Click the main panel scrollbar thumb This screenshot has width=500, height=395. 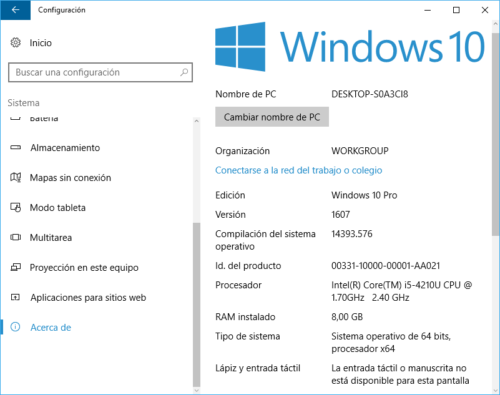[496, 135]
